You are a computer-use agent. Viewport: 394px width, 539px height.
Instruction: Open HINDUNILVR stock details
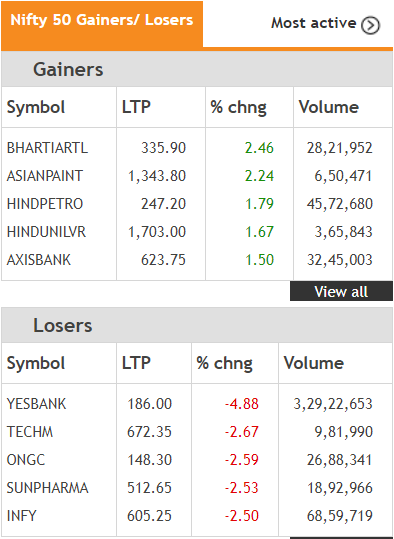(x=46, y=232)
